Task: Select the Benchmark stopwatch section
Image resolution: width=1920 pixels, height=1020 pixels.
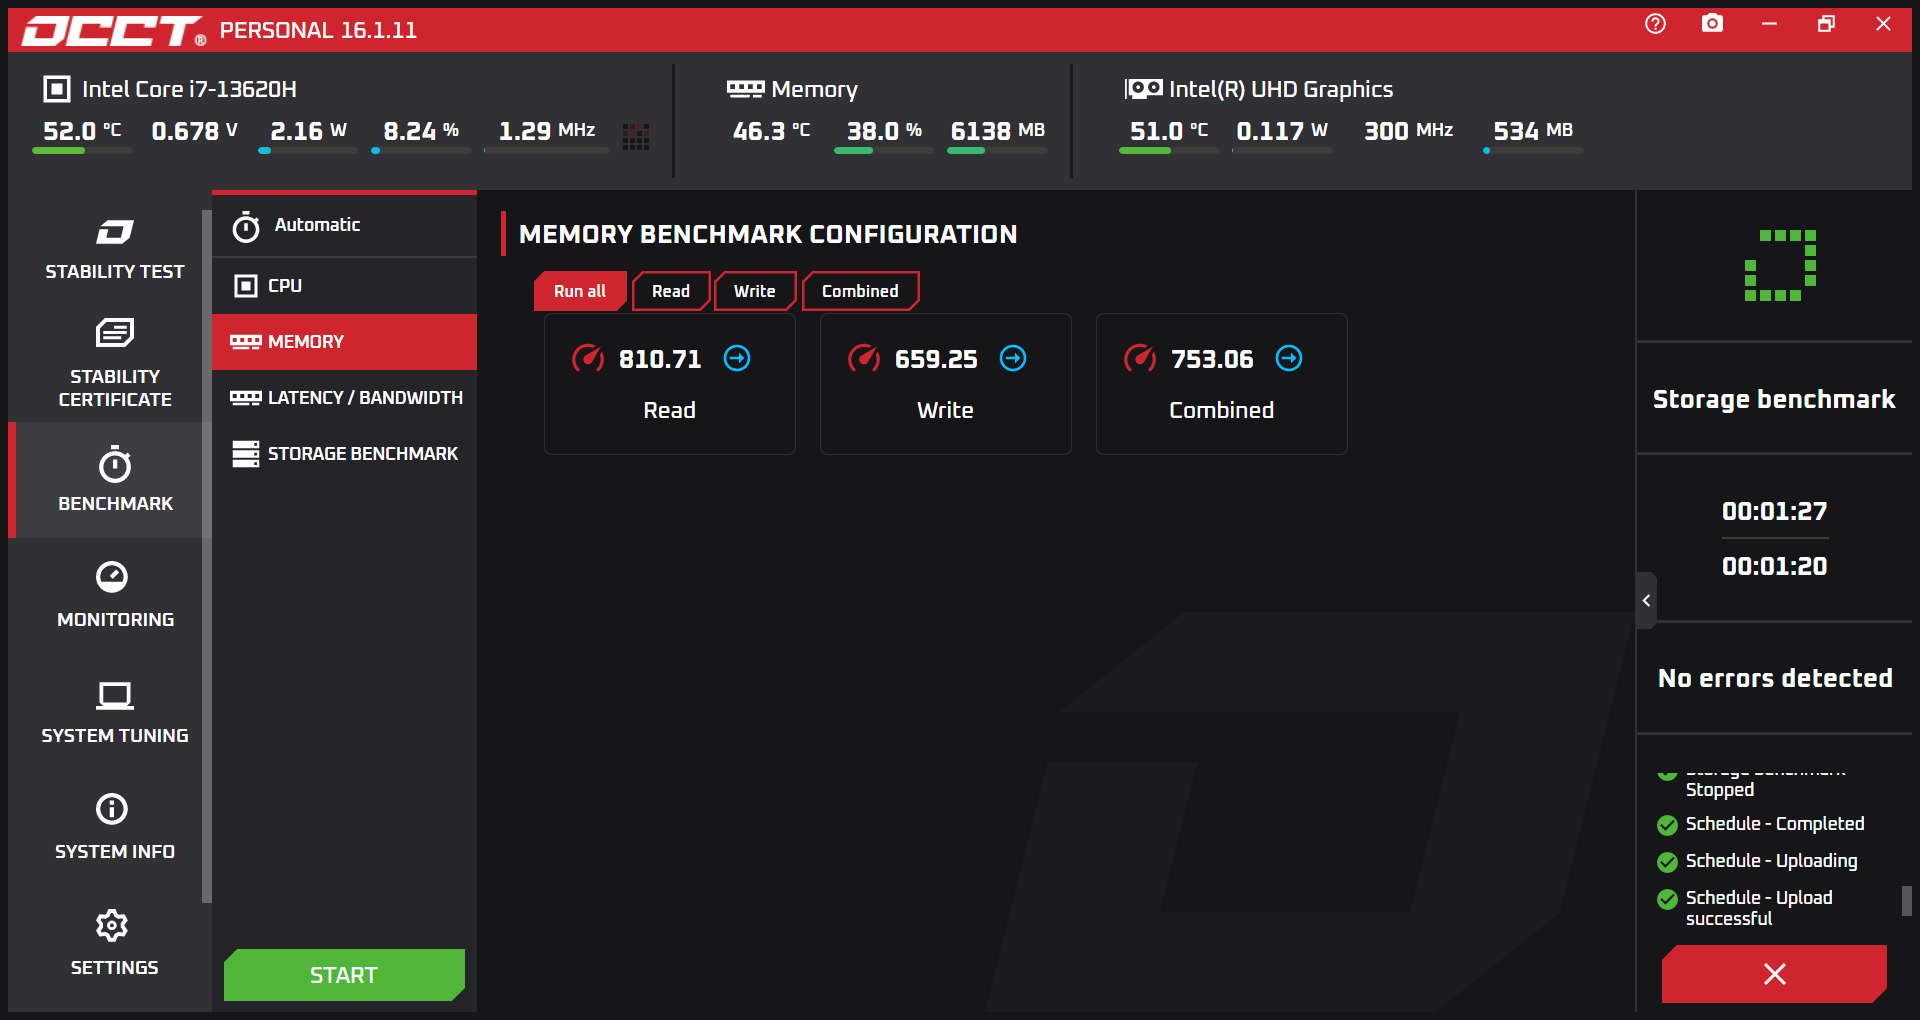Action: tap(114, 480)
